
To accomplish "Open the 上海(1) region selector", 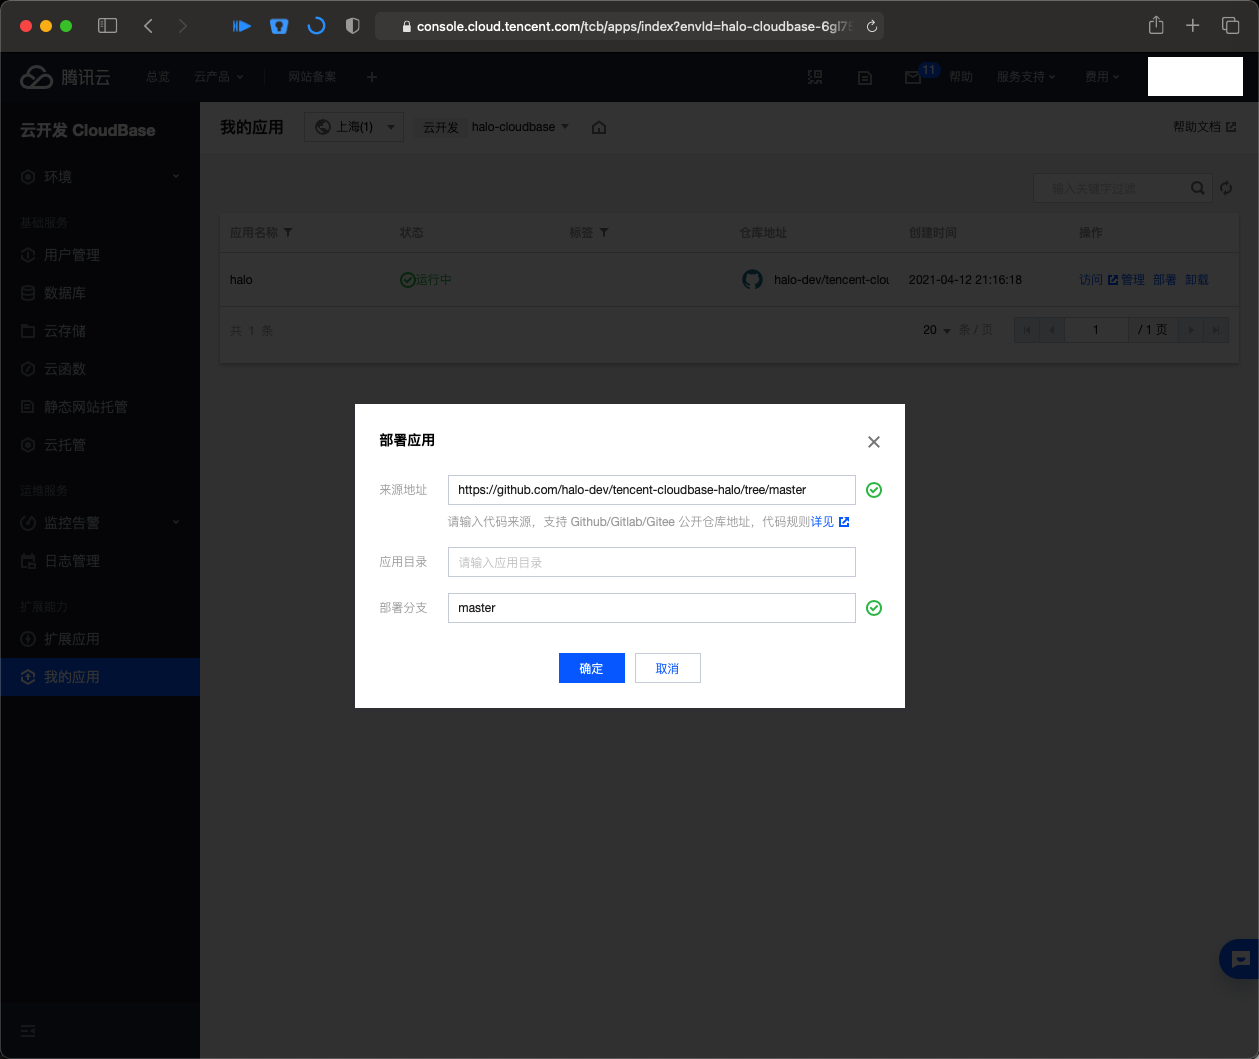I will pyautogui.click(x=353, y=126).
